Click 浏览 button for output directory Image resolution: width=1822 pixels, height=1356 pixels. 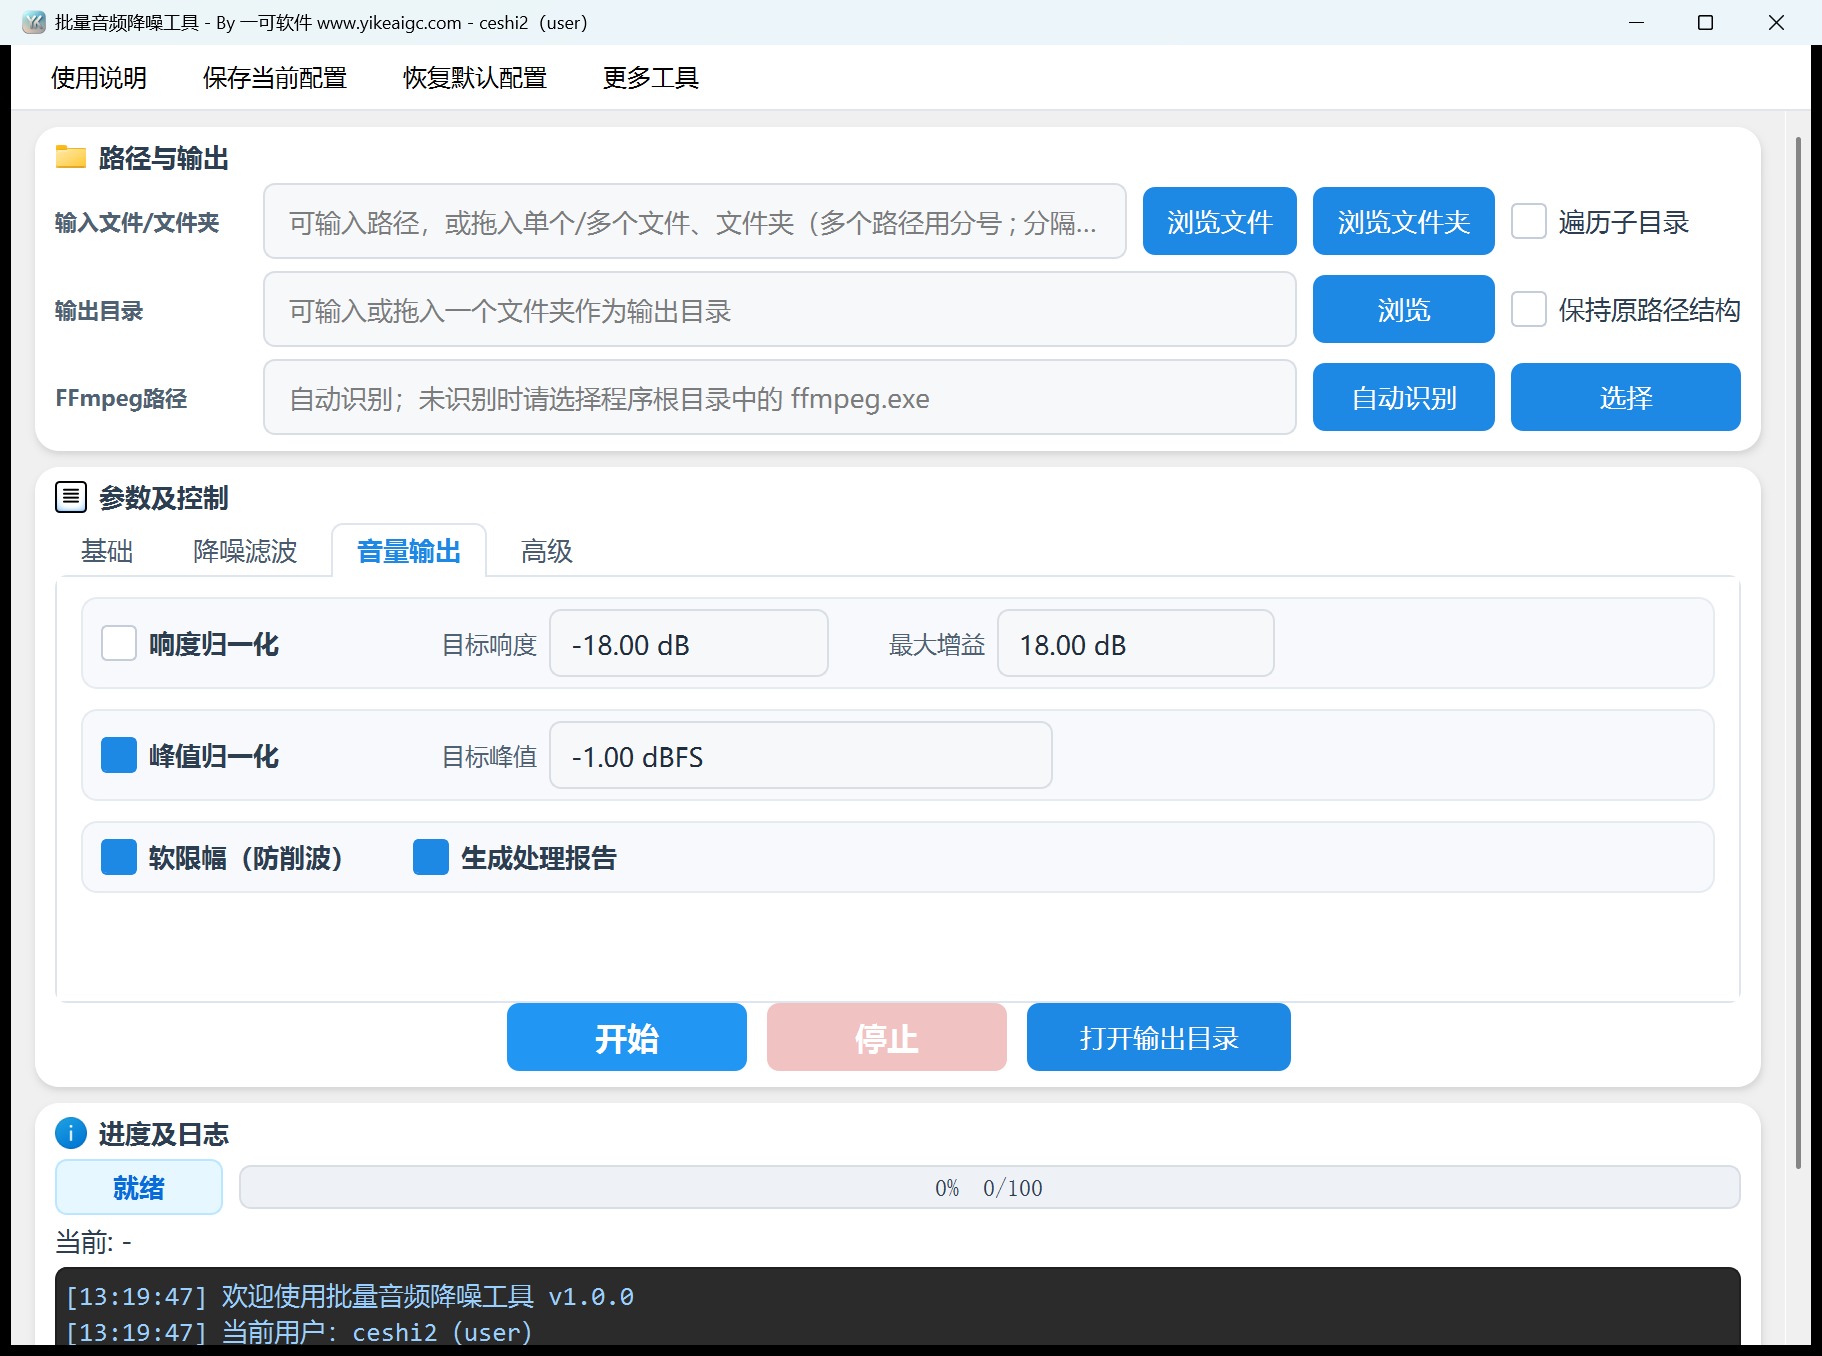point(1404,309)
